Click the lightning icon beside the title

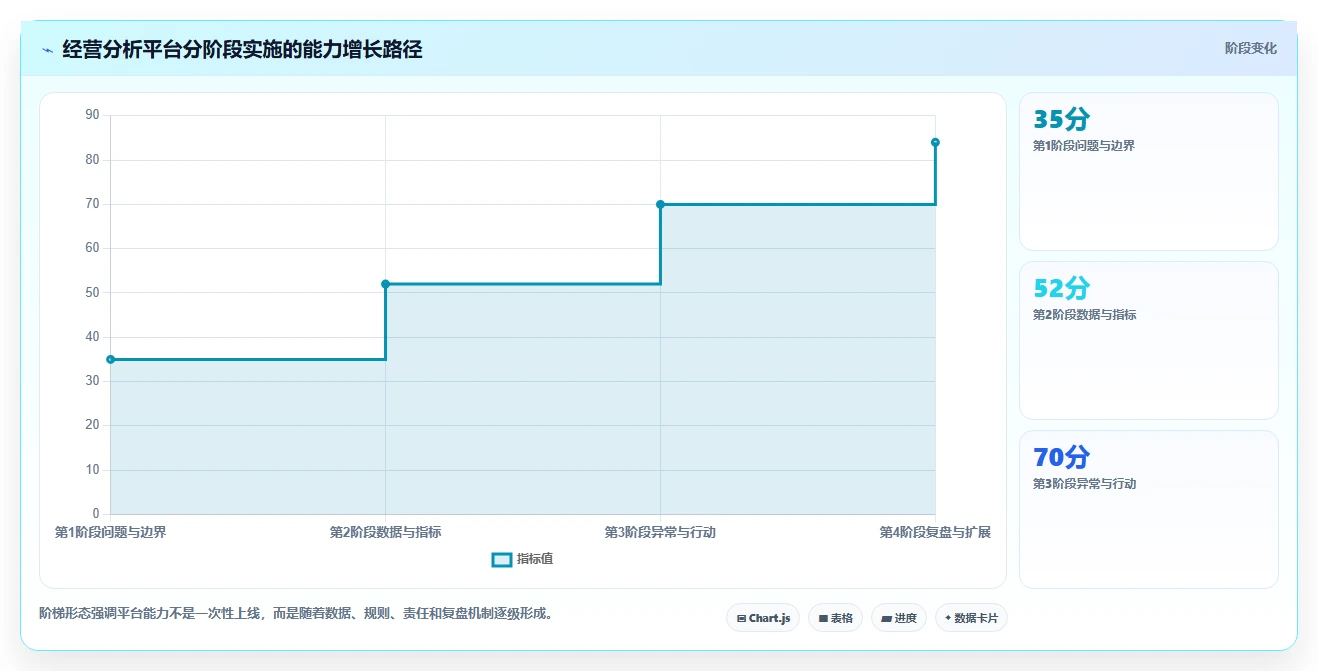(47, 50)
